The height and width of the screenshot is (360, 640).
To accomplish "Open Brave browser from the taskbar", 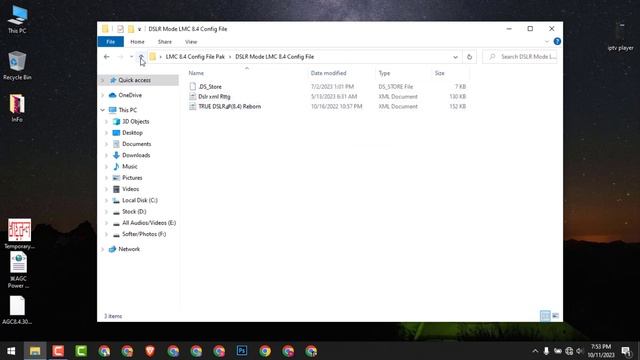I will point(150,351).
